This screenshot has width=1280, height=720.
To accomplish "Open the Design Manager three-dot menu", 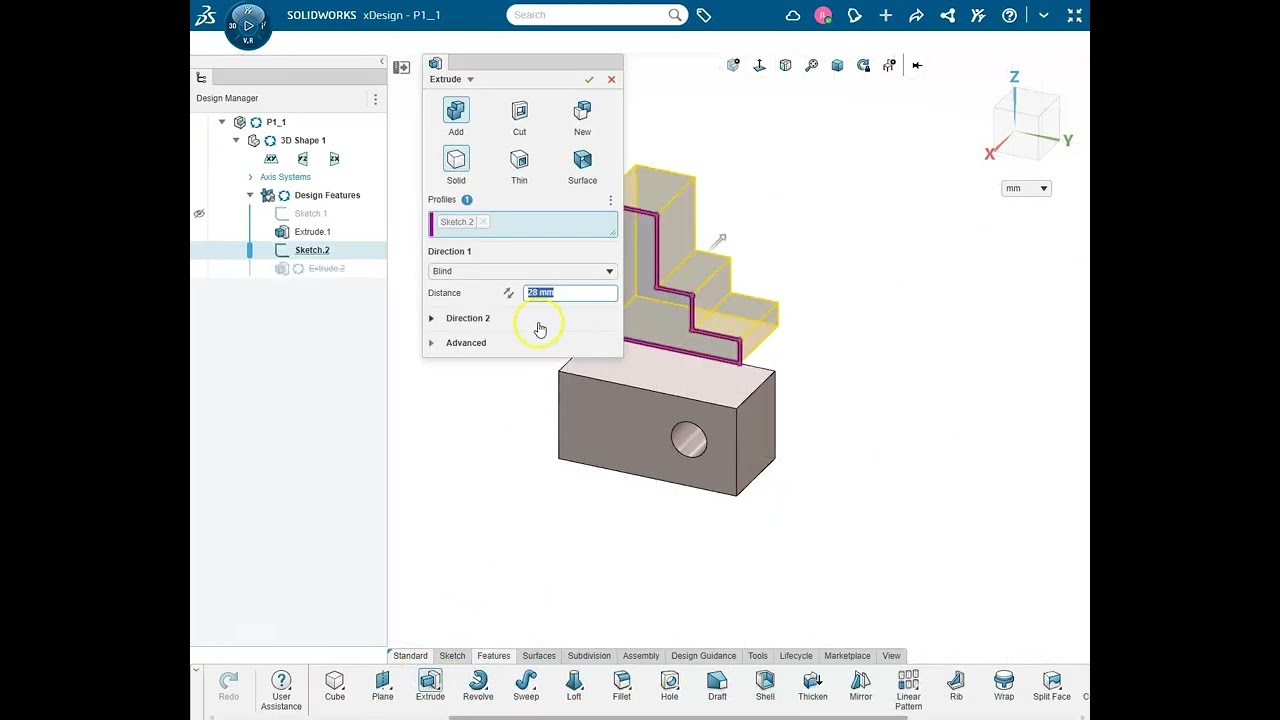I will pos(375,99).
